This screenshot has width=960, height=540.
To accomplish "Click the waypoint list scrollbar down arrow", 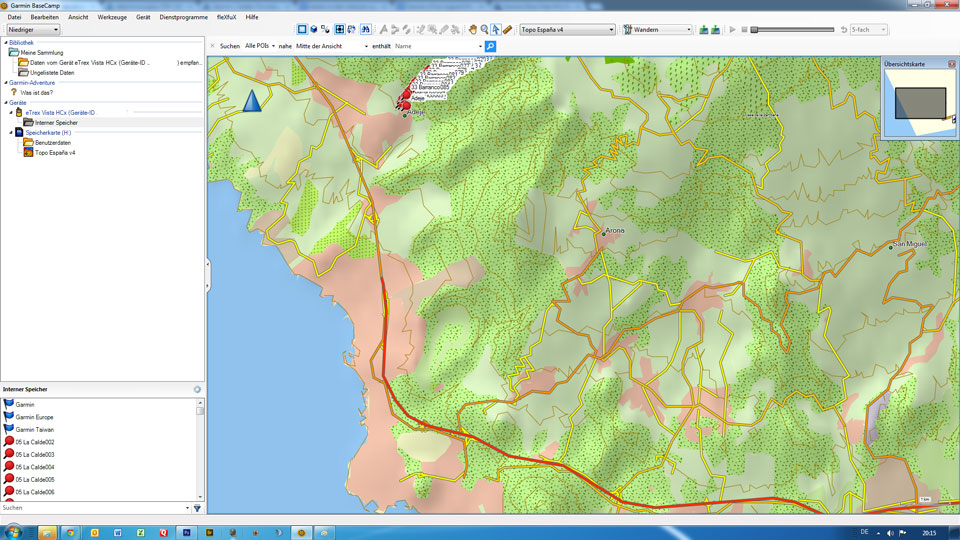I will [x=200, y=497].
